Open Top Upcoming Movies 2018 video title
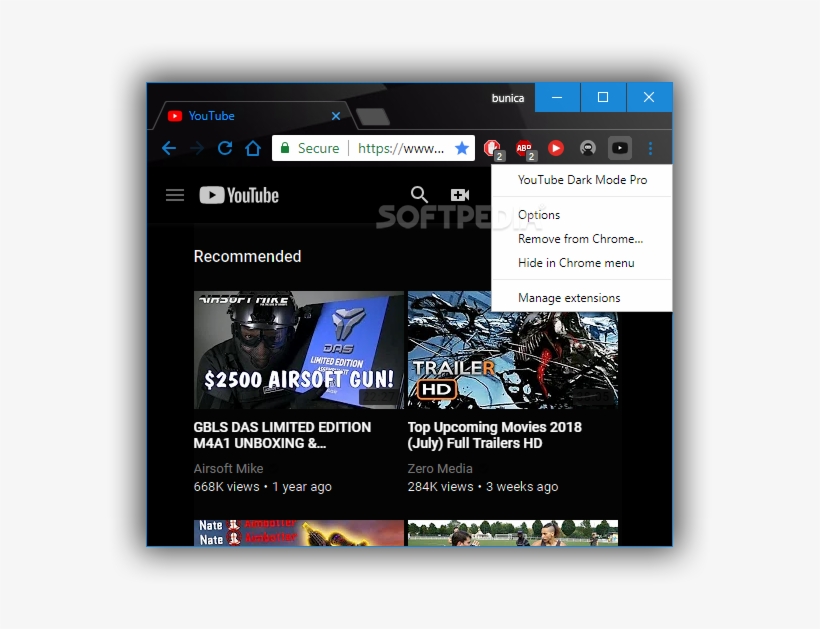 (494, 435)
